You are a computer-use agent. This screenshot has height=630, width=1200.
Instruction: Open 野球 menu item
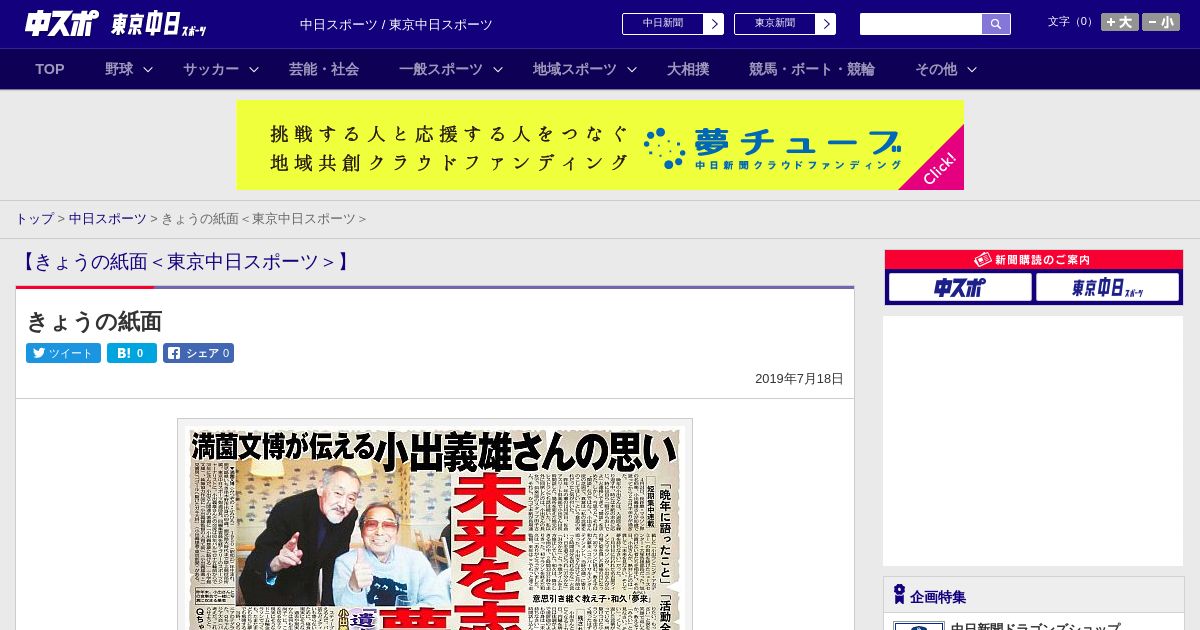[x=119, y=69]
